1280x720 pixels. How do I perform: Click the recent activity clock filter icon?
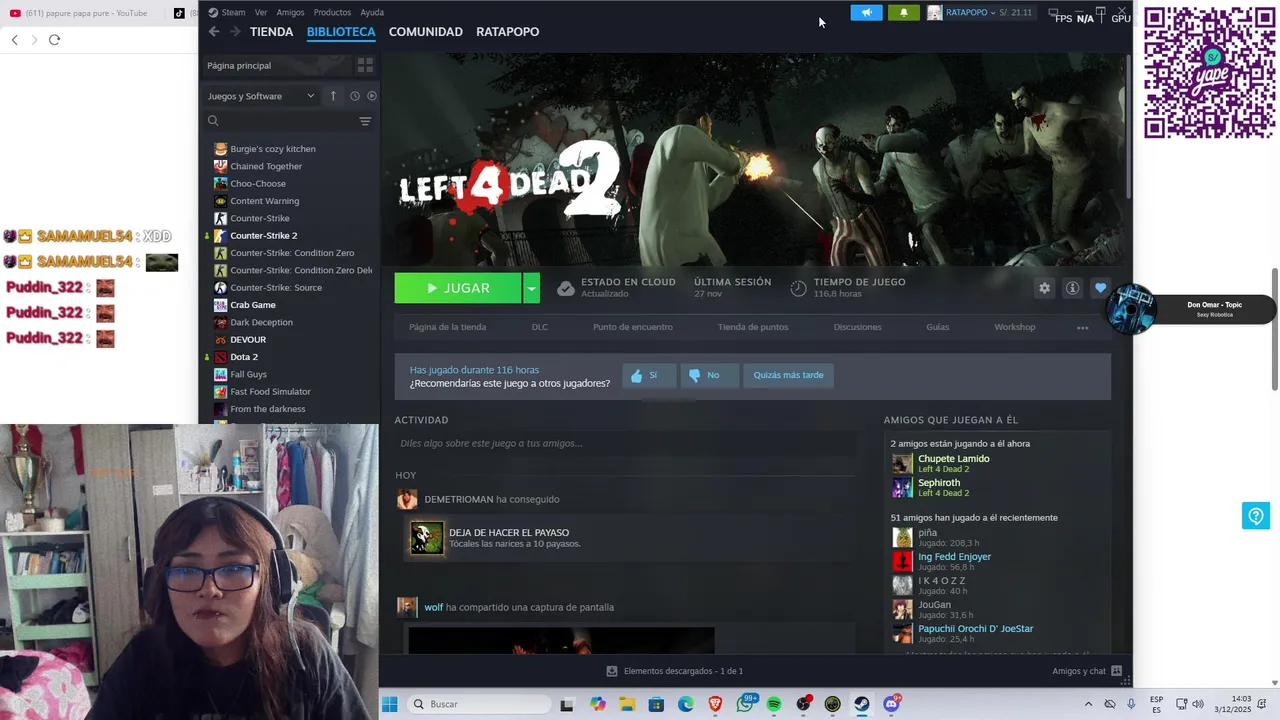click(x=354, y=96)
